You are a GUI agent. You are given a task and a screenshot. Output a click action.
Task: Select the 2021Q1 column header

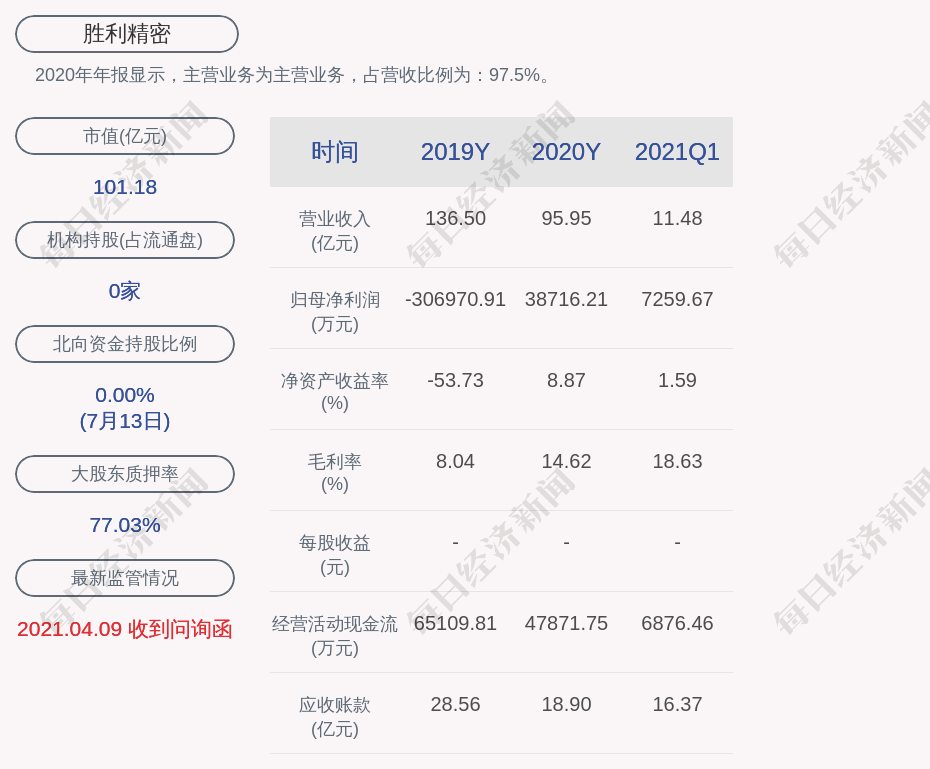coord(677,152)
